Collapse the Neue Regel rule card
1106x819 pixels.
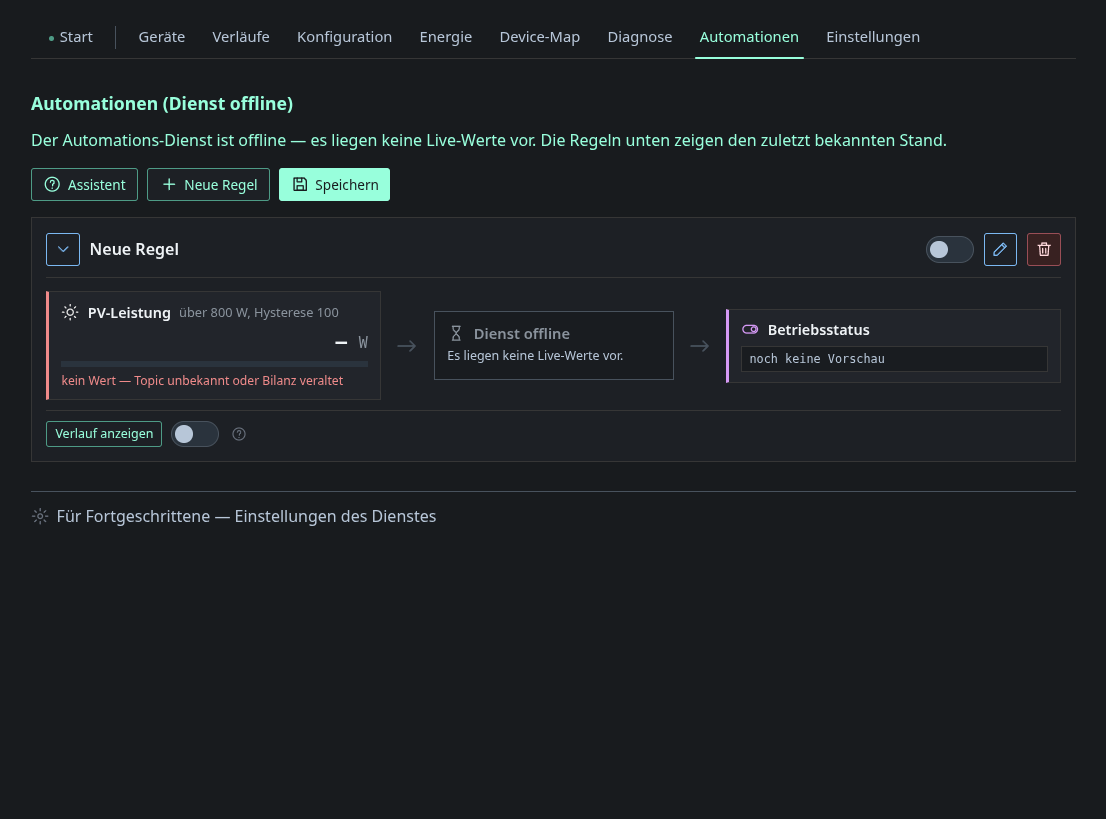tap(63, 250)
